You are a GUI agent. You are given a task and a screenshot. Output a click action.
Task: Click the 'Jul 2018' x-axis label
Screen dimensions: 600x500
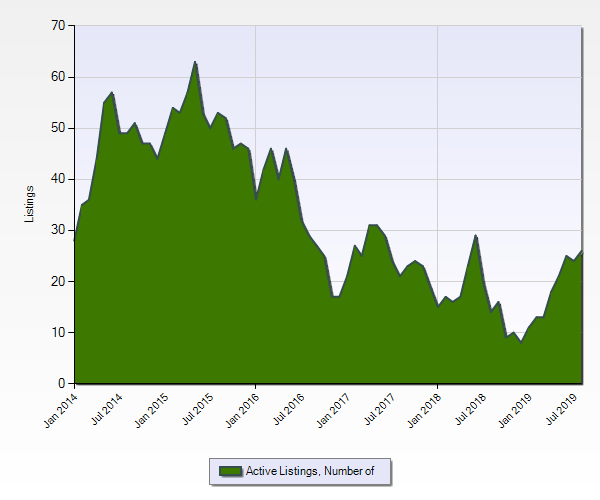470,409
